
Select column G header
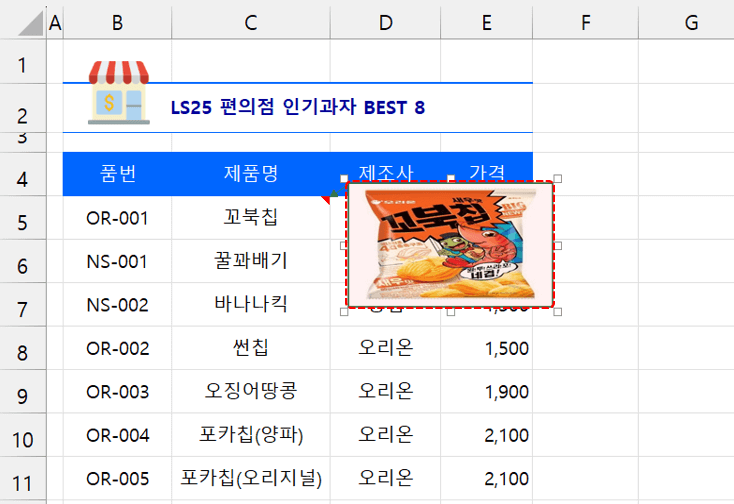click(686, 22)
